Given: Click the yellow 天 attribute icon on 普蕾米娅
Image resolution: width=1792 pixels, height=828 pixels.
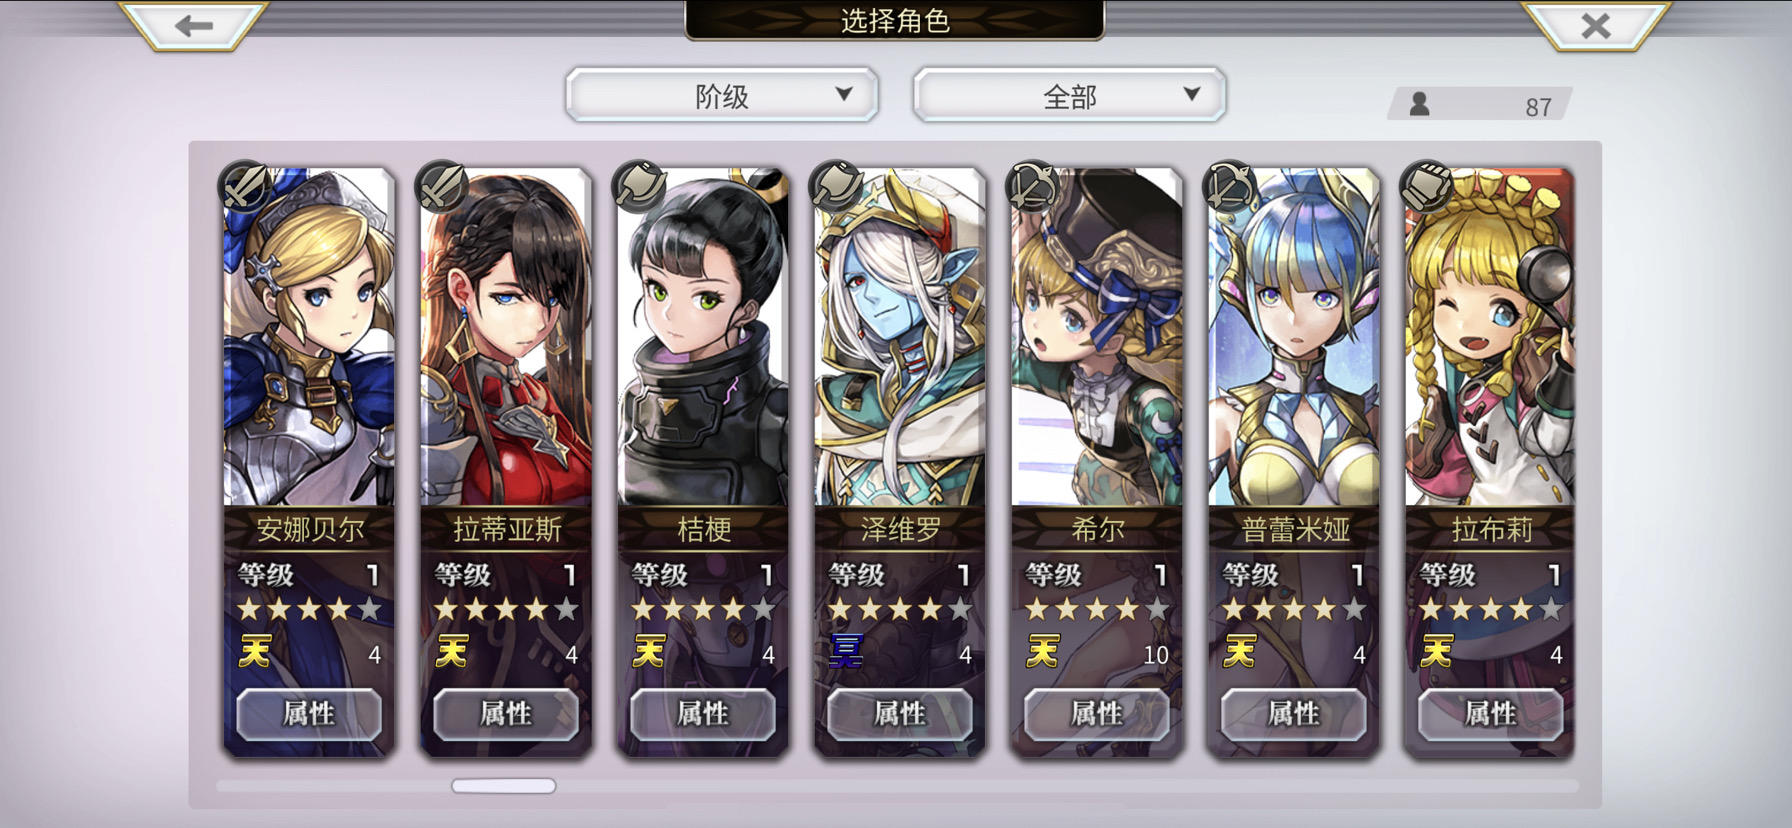Looking at the screenshot, I should [1240, 652].
